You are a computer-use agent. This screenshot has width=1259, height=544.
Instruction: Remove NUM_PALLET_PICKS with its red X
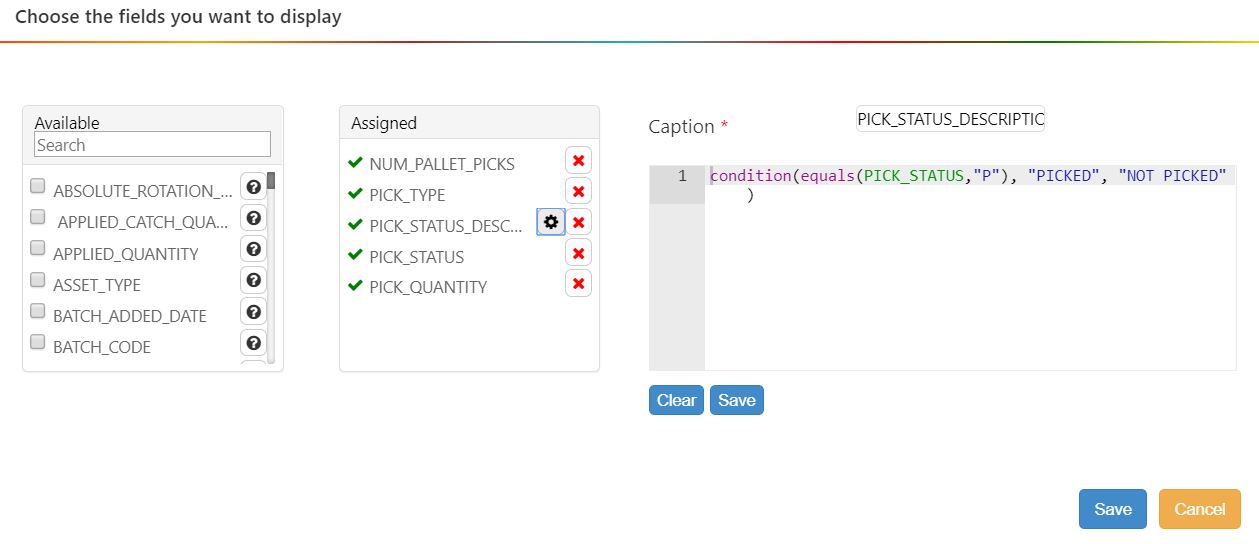click(578, 161)
